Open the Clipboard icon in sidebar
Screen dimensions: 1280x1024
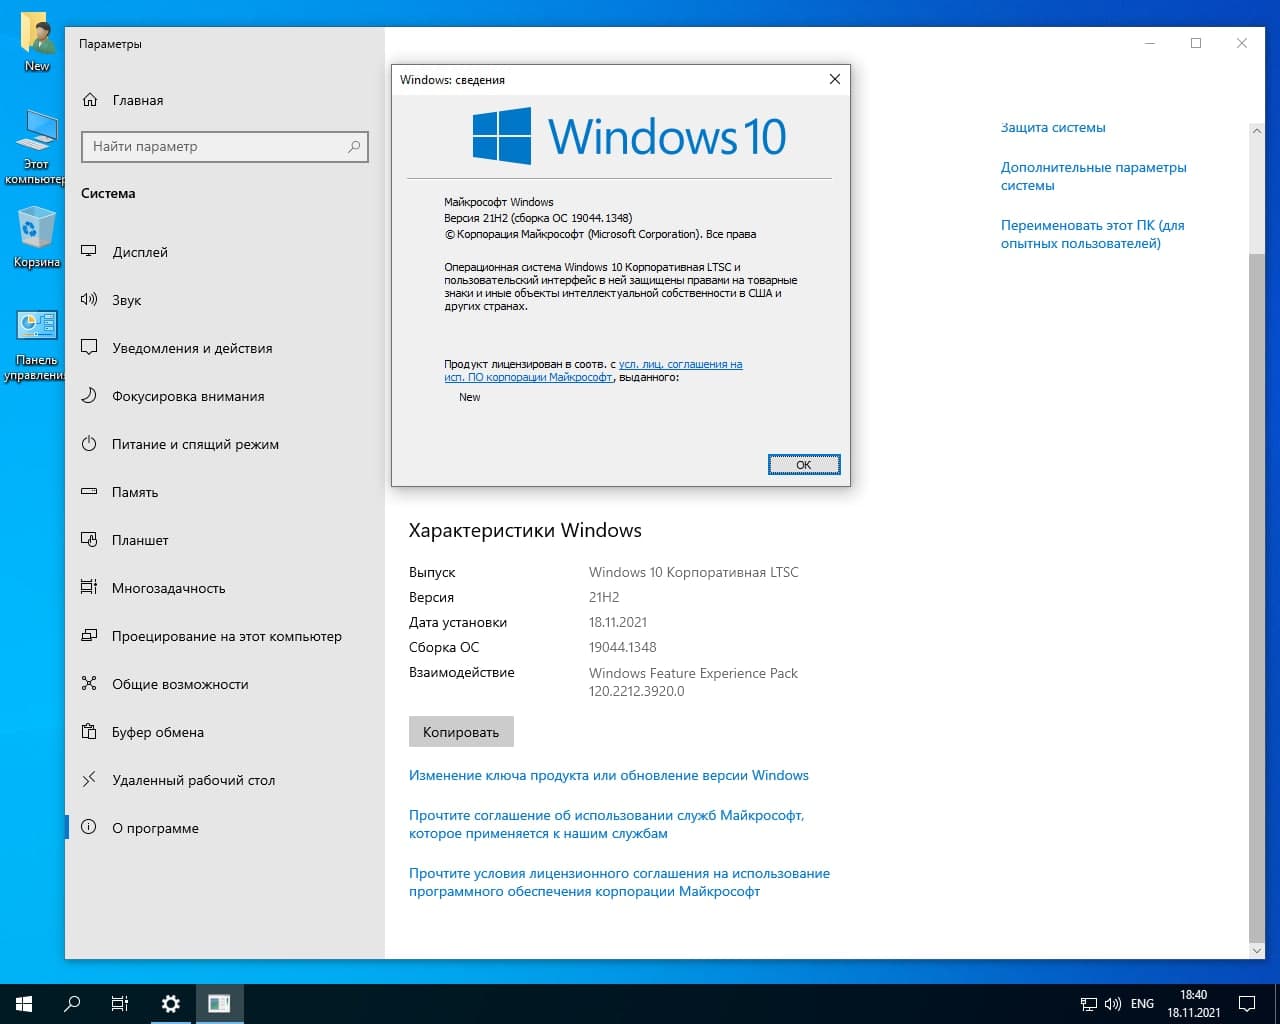pyautogui.click(x=89, y=732)
